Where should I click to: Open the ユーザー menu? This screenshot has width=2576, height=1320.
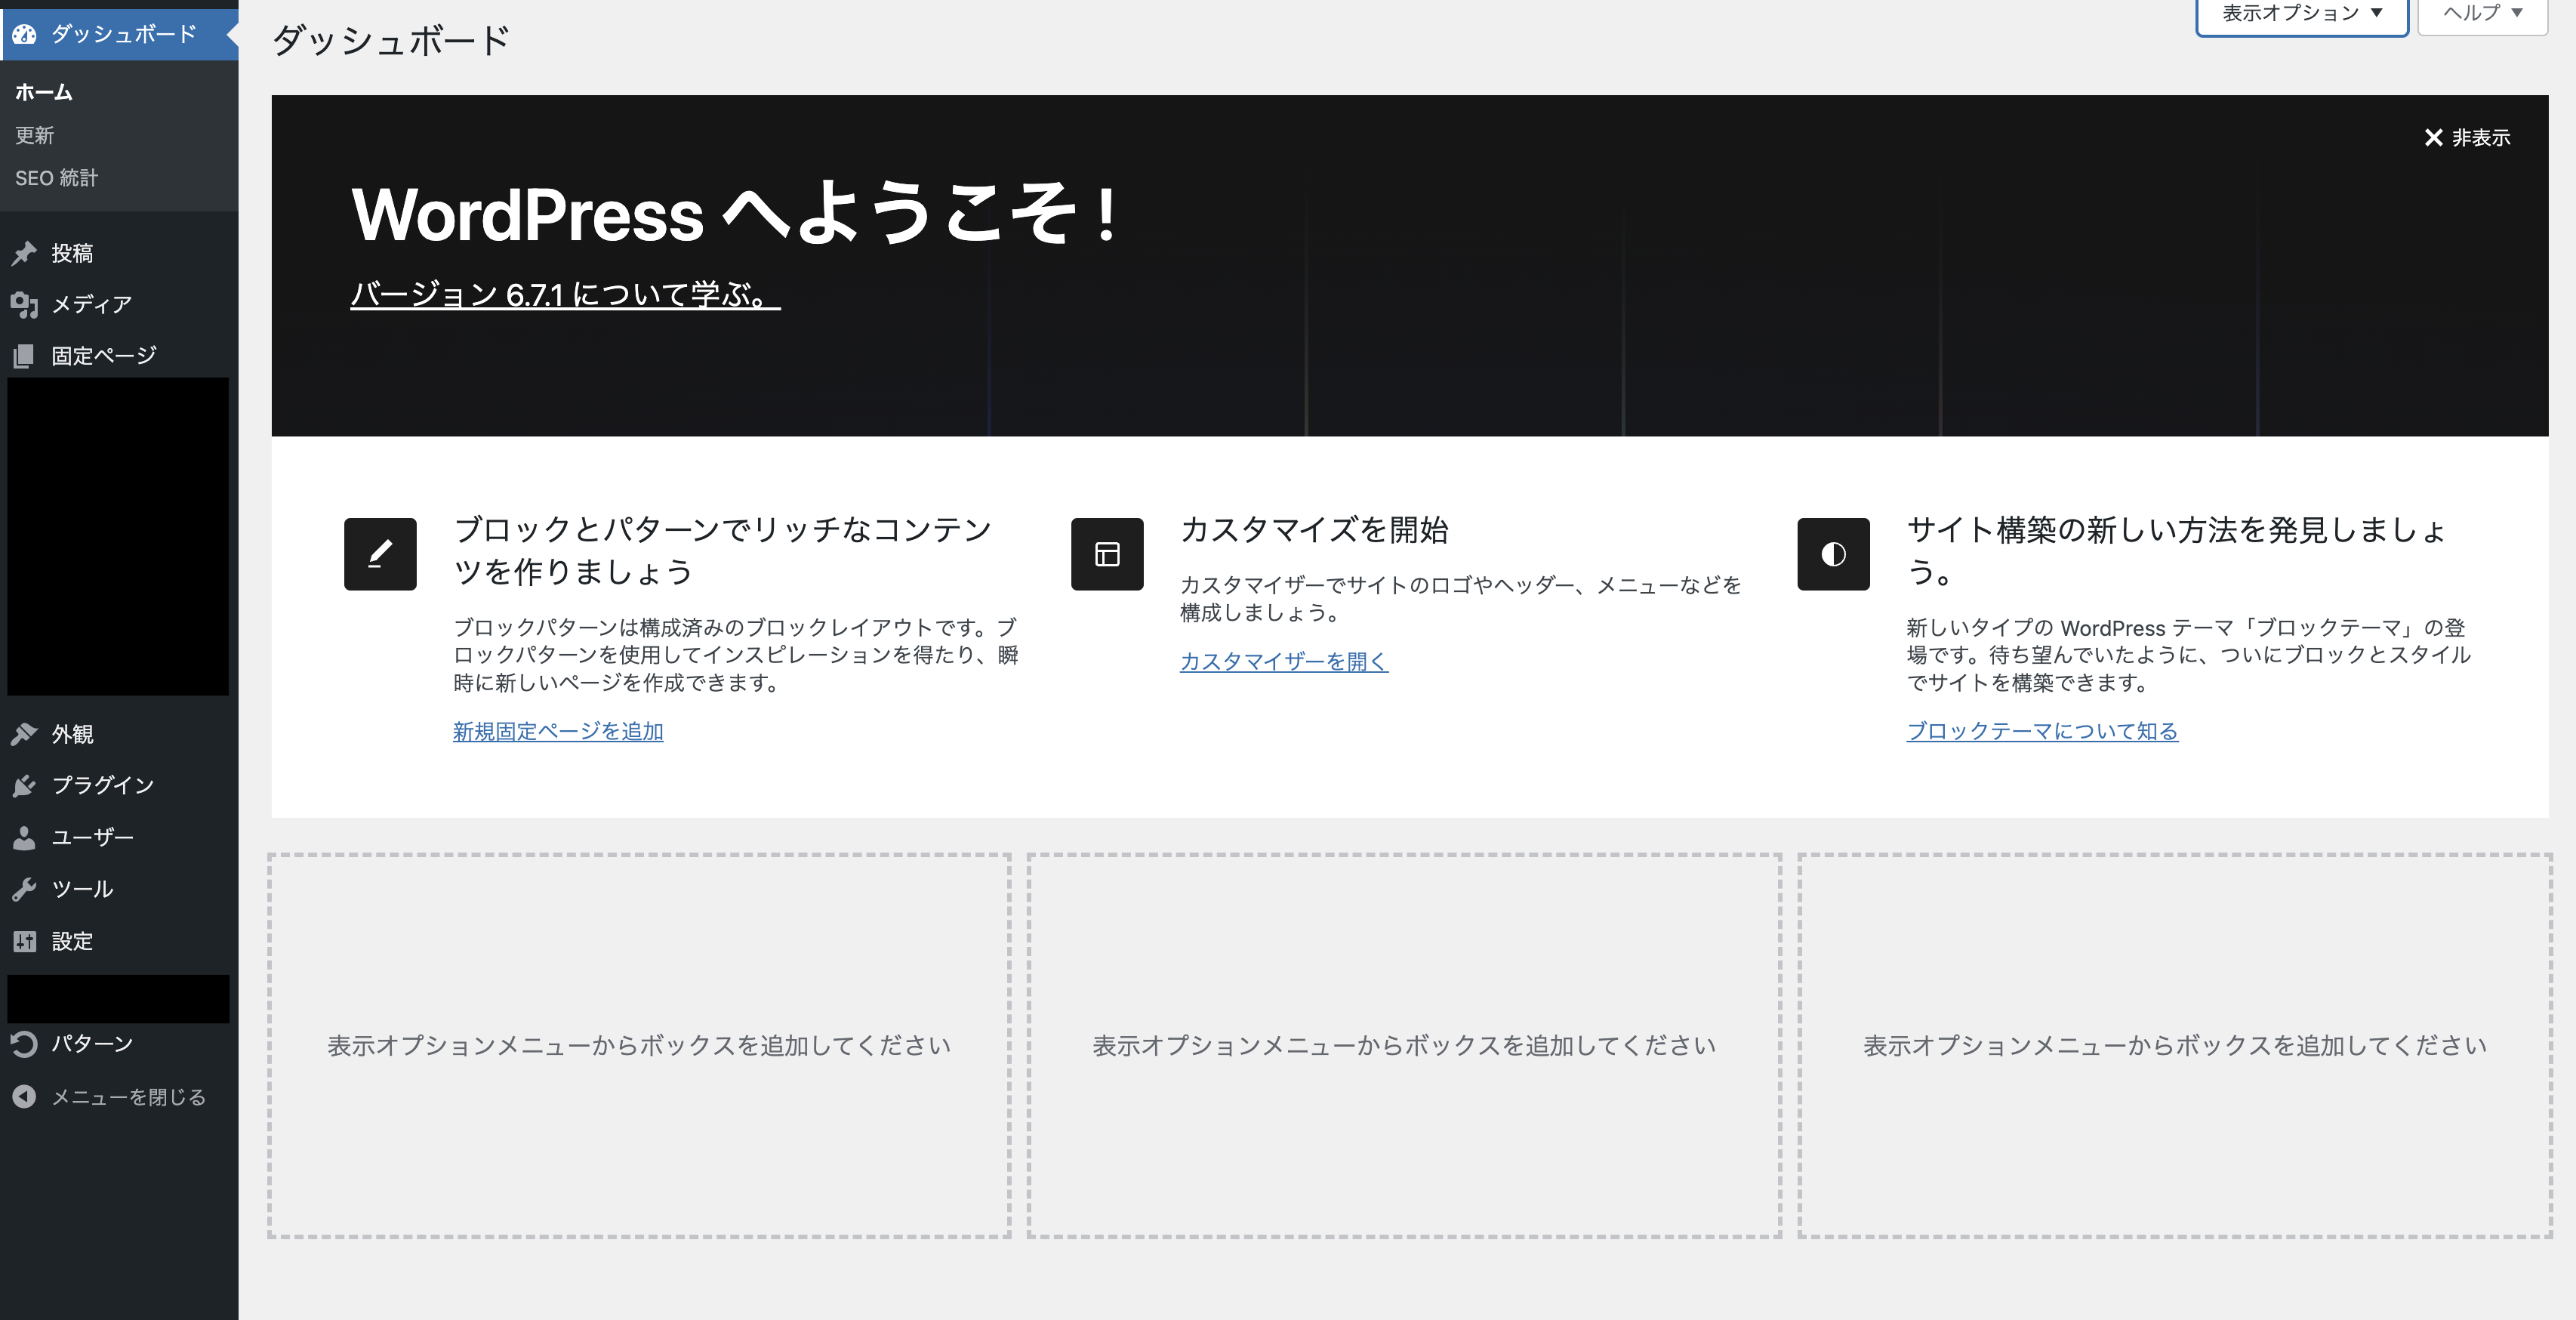[x=119, y=837]
